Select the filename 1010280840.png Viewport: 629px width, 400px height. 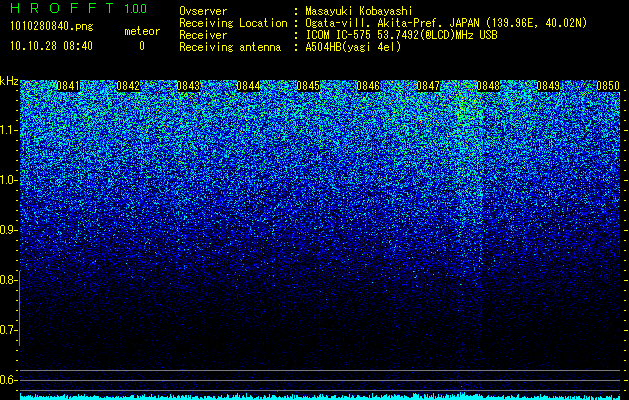tap(52, 26)
